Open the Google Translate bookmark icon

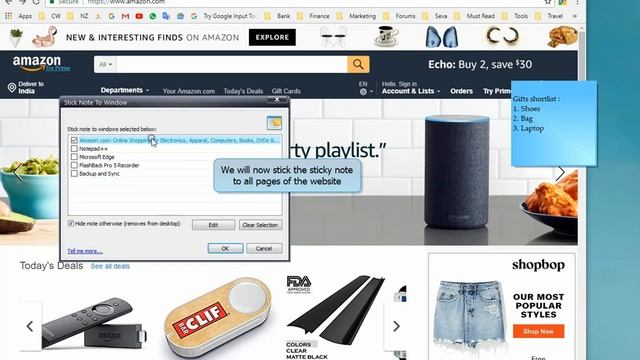coord(166,16)
